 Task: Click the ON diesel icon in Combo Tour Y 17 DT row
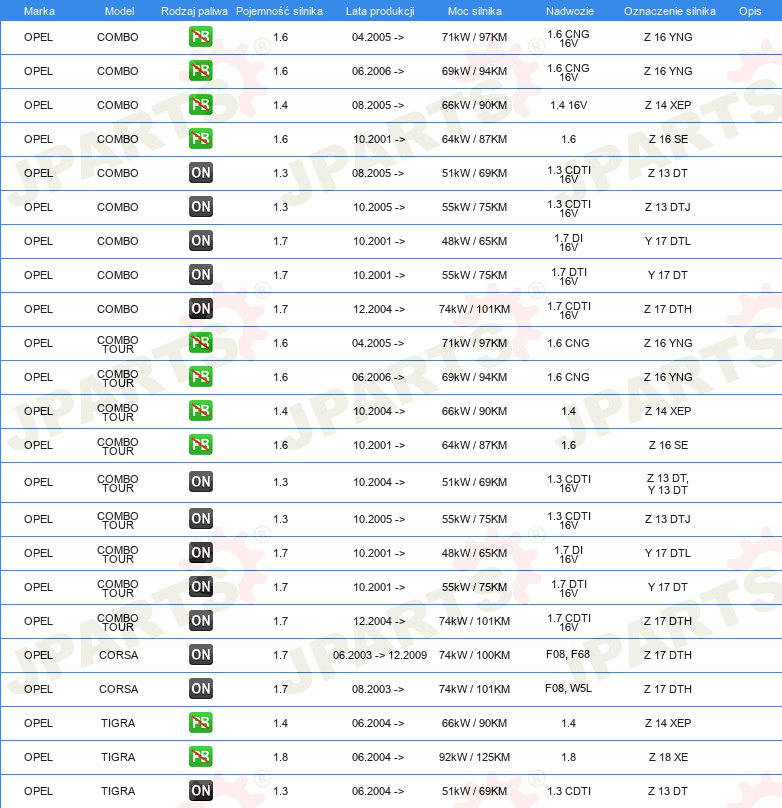click(x=200, y=587)
